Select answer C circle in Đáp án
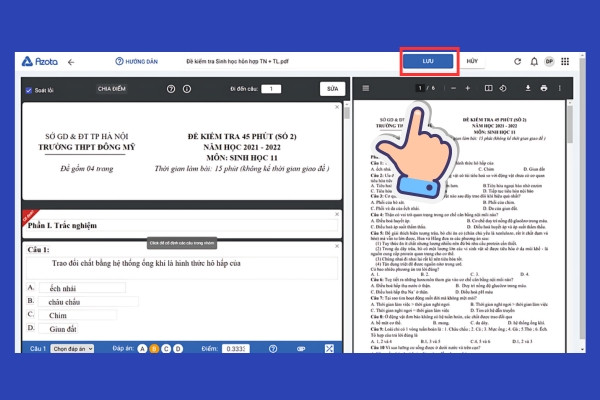 click(166, 349)
